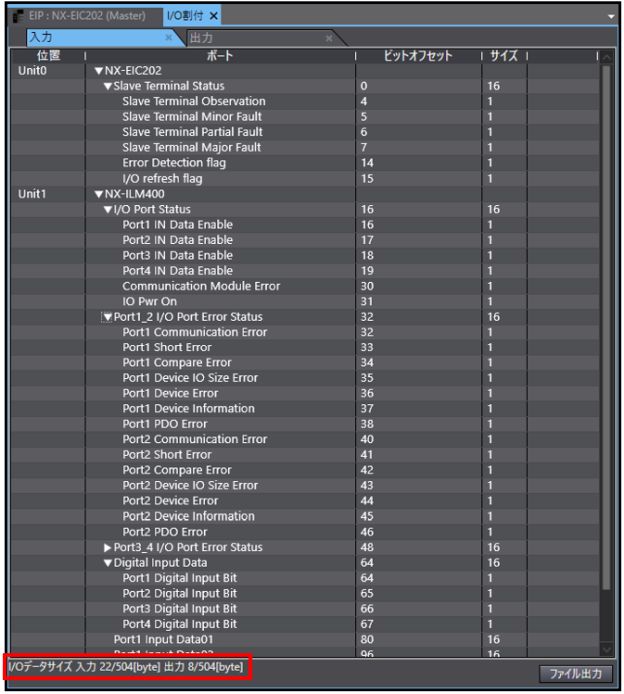Select Port2 Digital Input Bit
The image size is (624, 694).
click(x=305, y=594)
